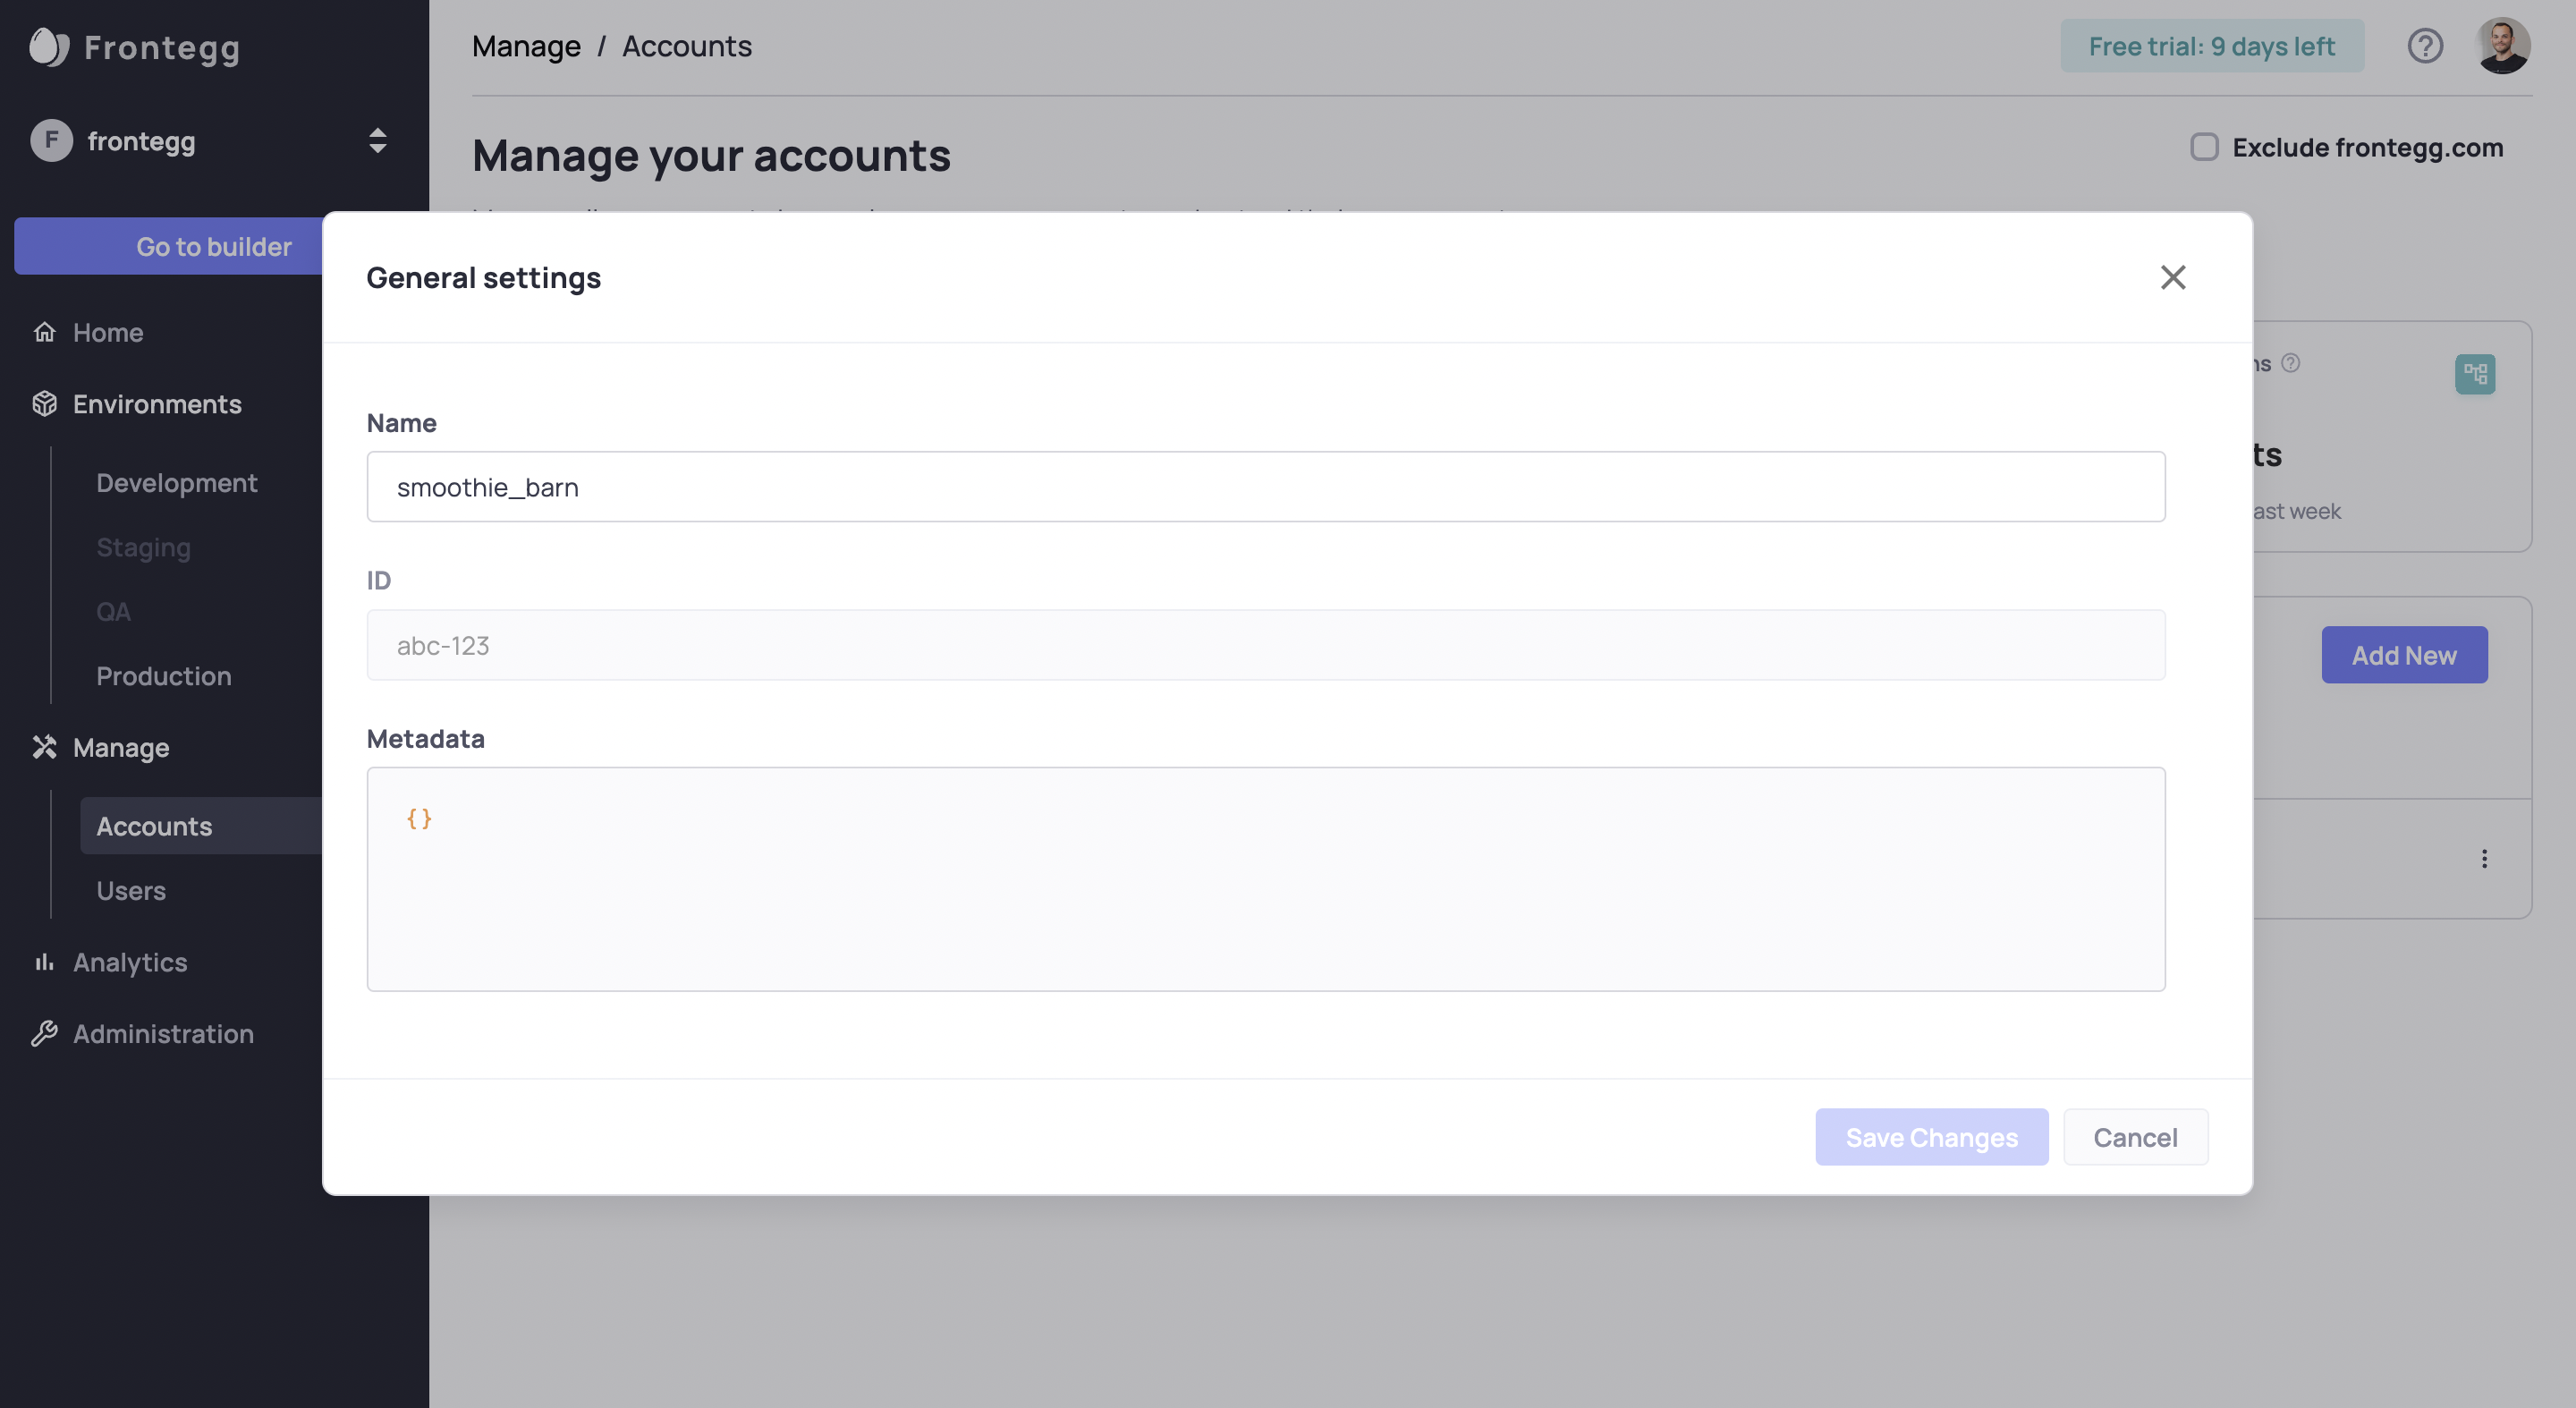This screenshot has height=1408, width=2576.
Task: Click the Administration wrench icon
Action: 44,1033
